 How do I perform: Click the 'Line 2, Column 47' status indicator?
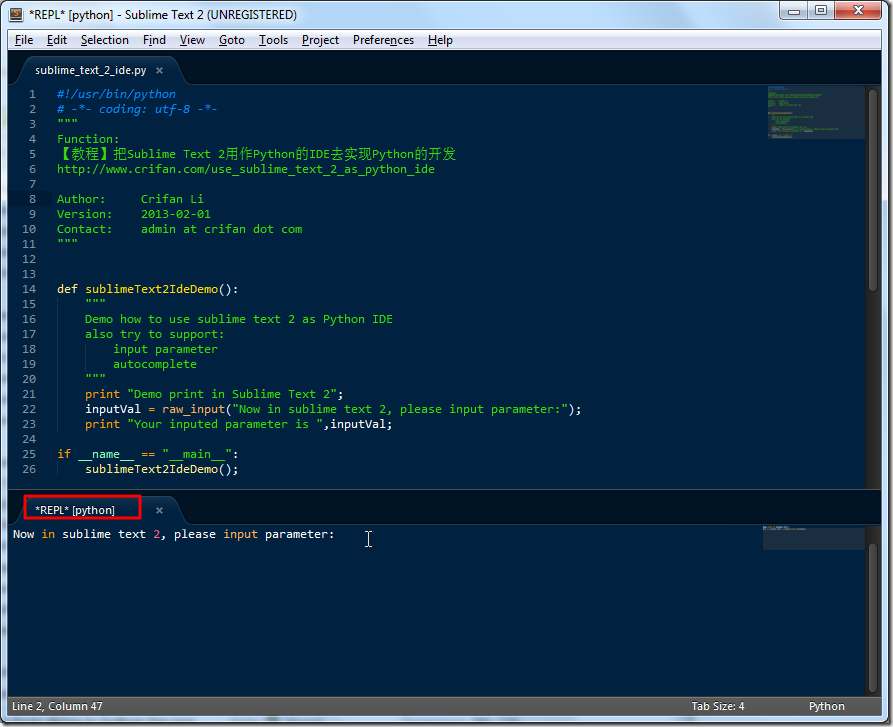tap(56, 706)
